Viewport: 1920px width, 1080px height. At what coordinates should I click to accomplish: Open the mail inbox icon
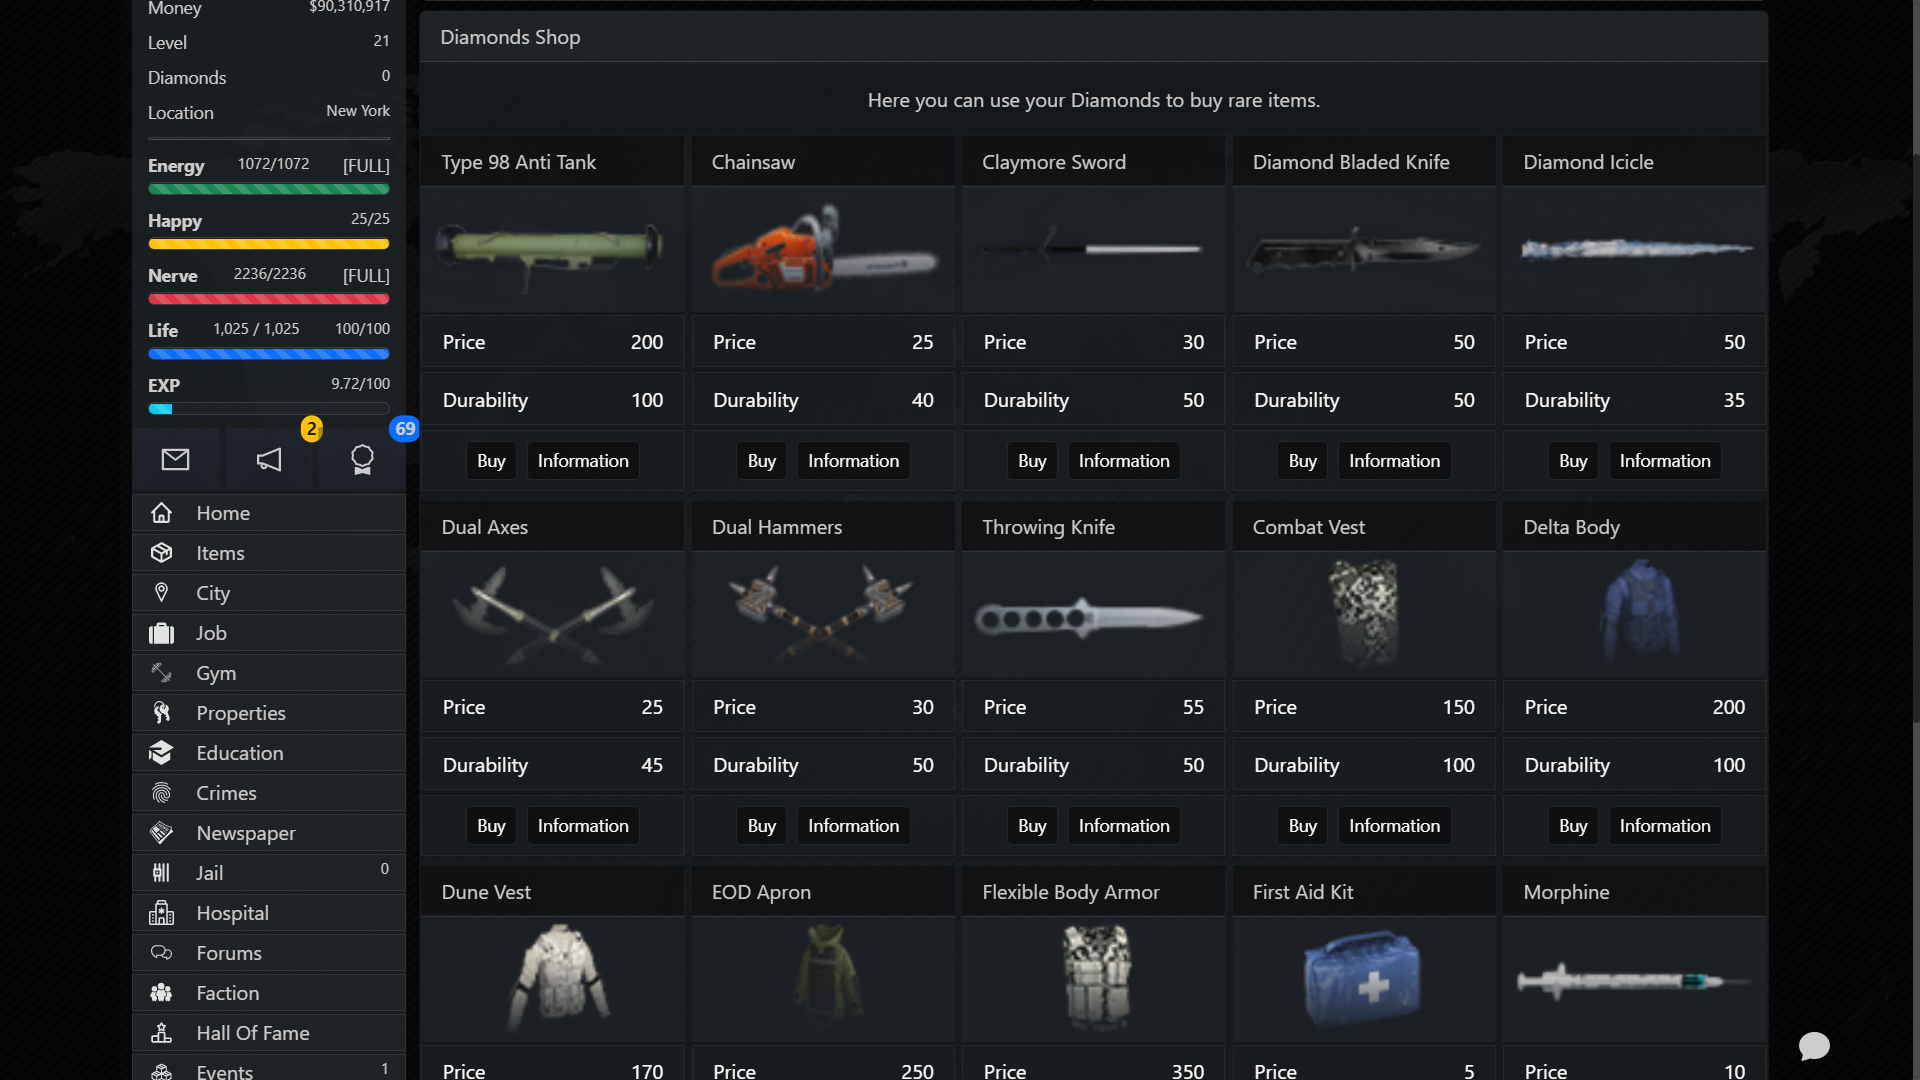coord(176,459)
